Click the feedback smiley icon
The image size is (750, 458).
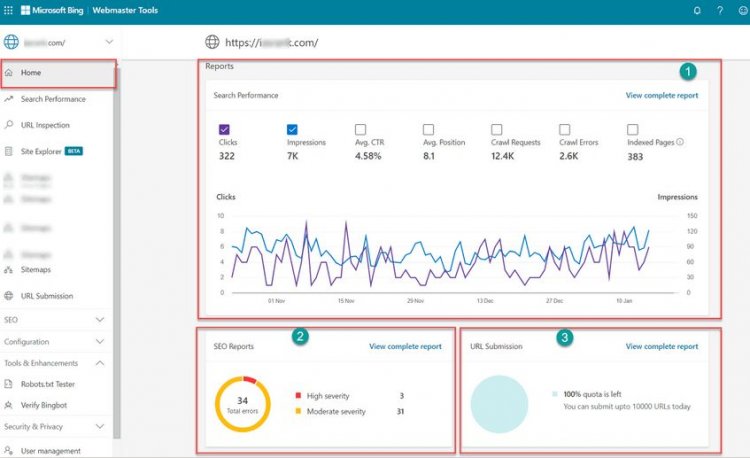[743, 10]
